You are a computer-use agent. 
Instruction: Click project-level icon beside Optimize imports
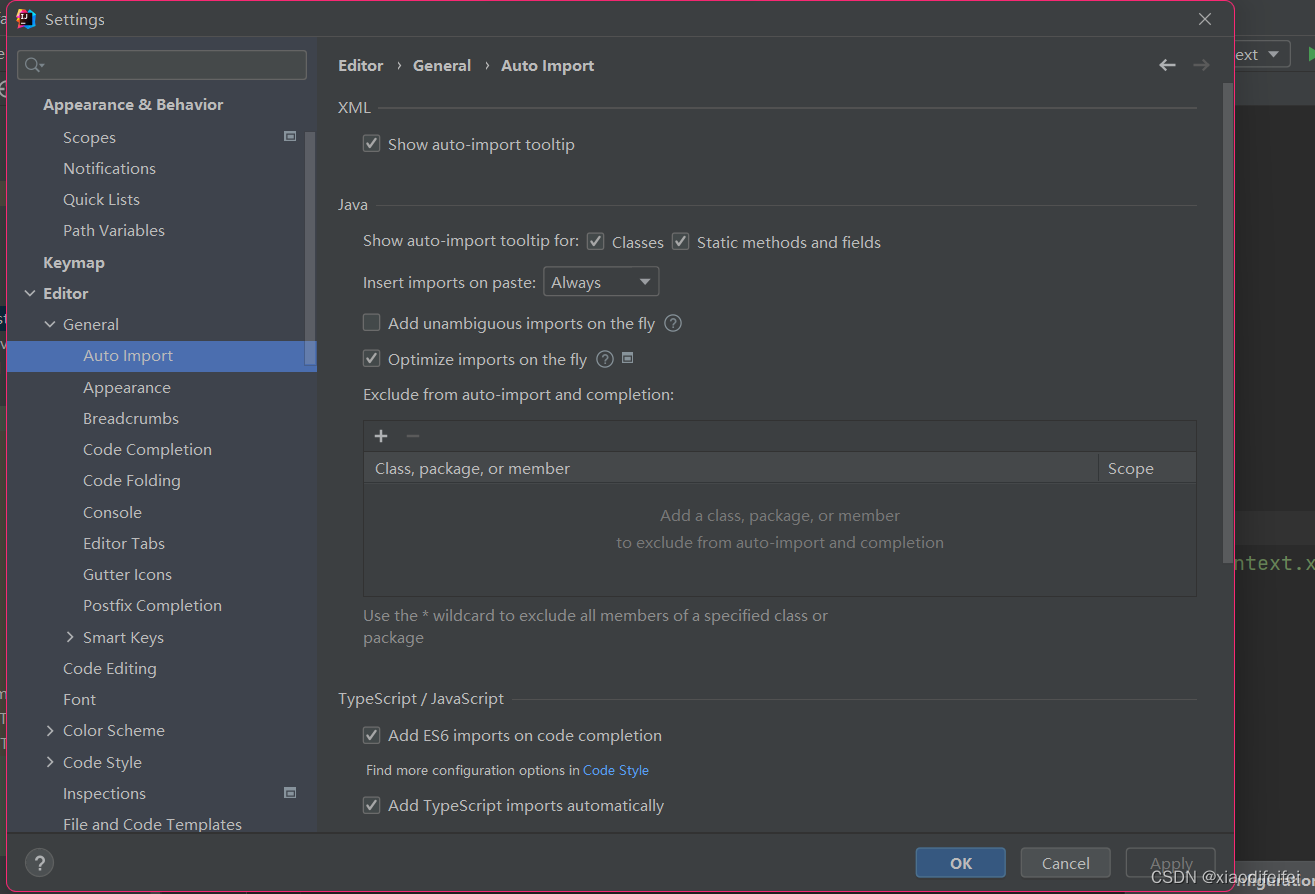click(x=628, y=358)
